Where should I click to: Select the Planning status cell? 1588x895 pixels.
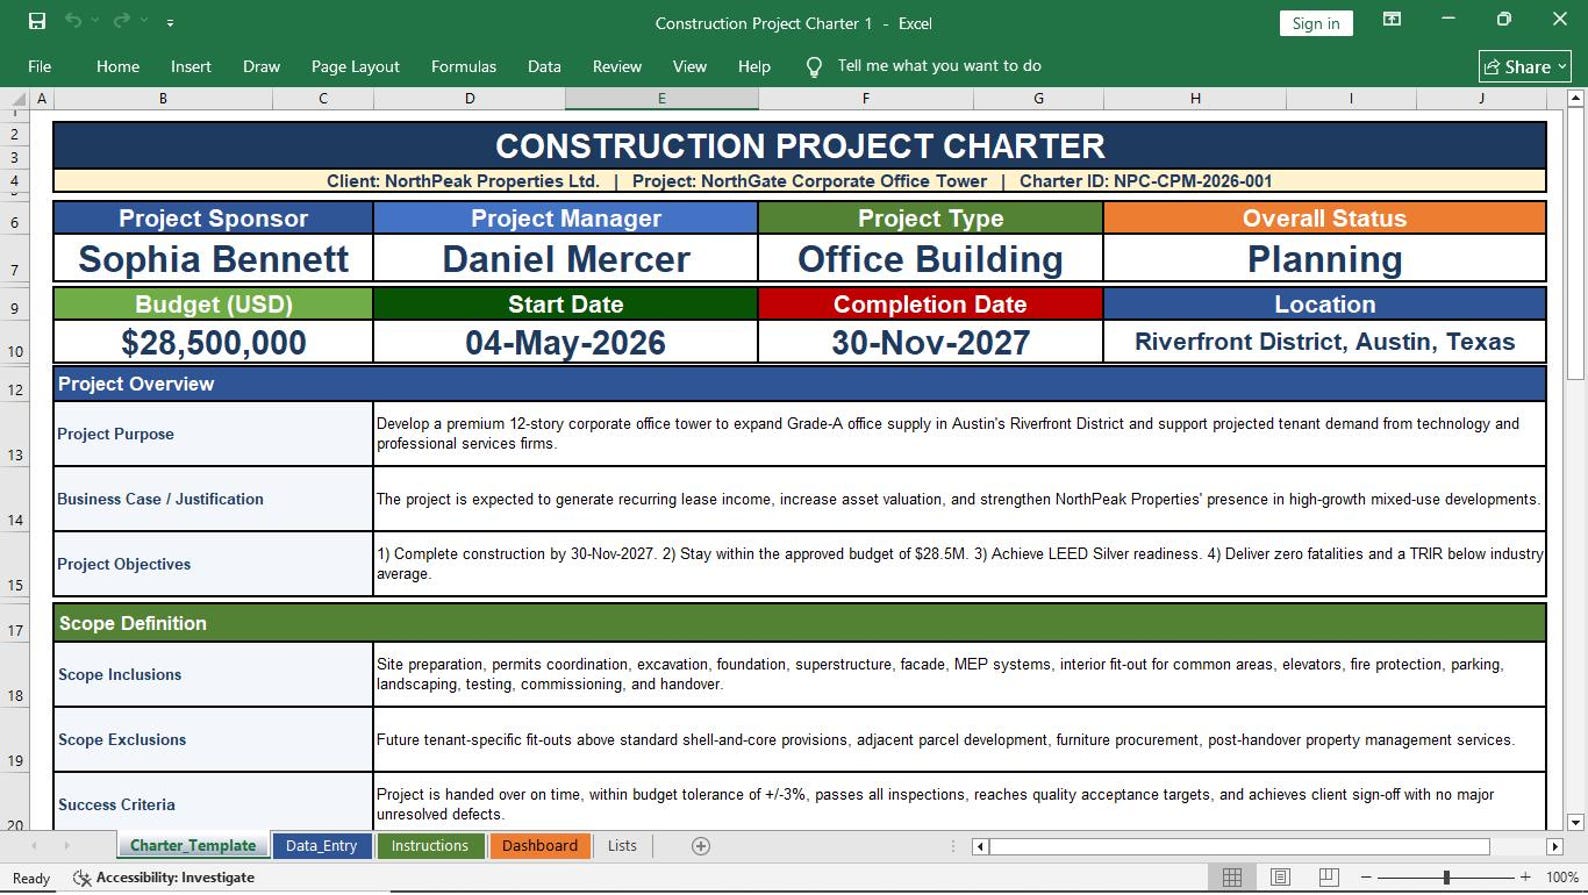[1324, 259]
